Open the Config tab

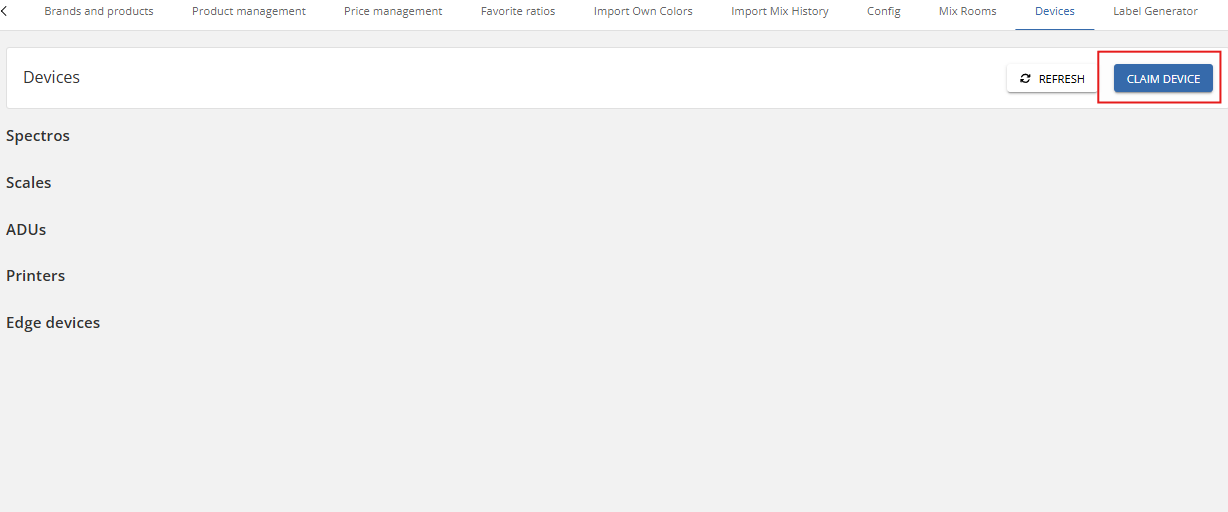click(884, 12)
